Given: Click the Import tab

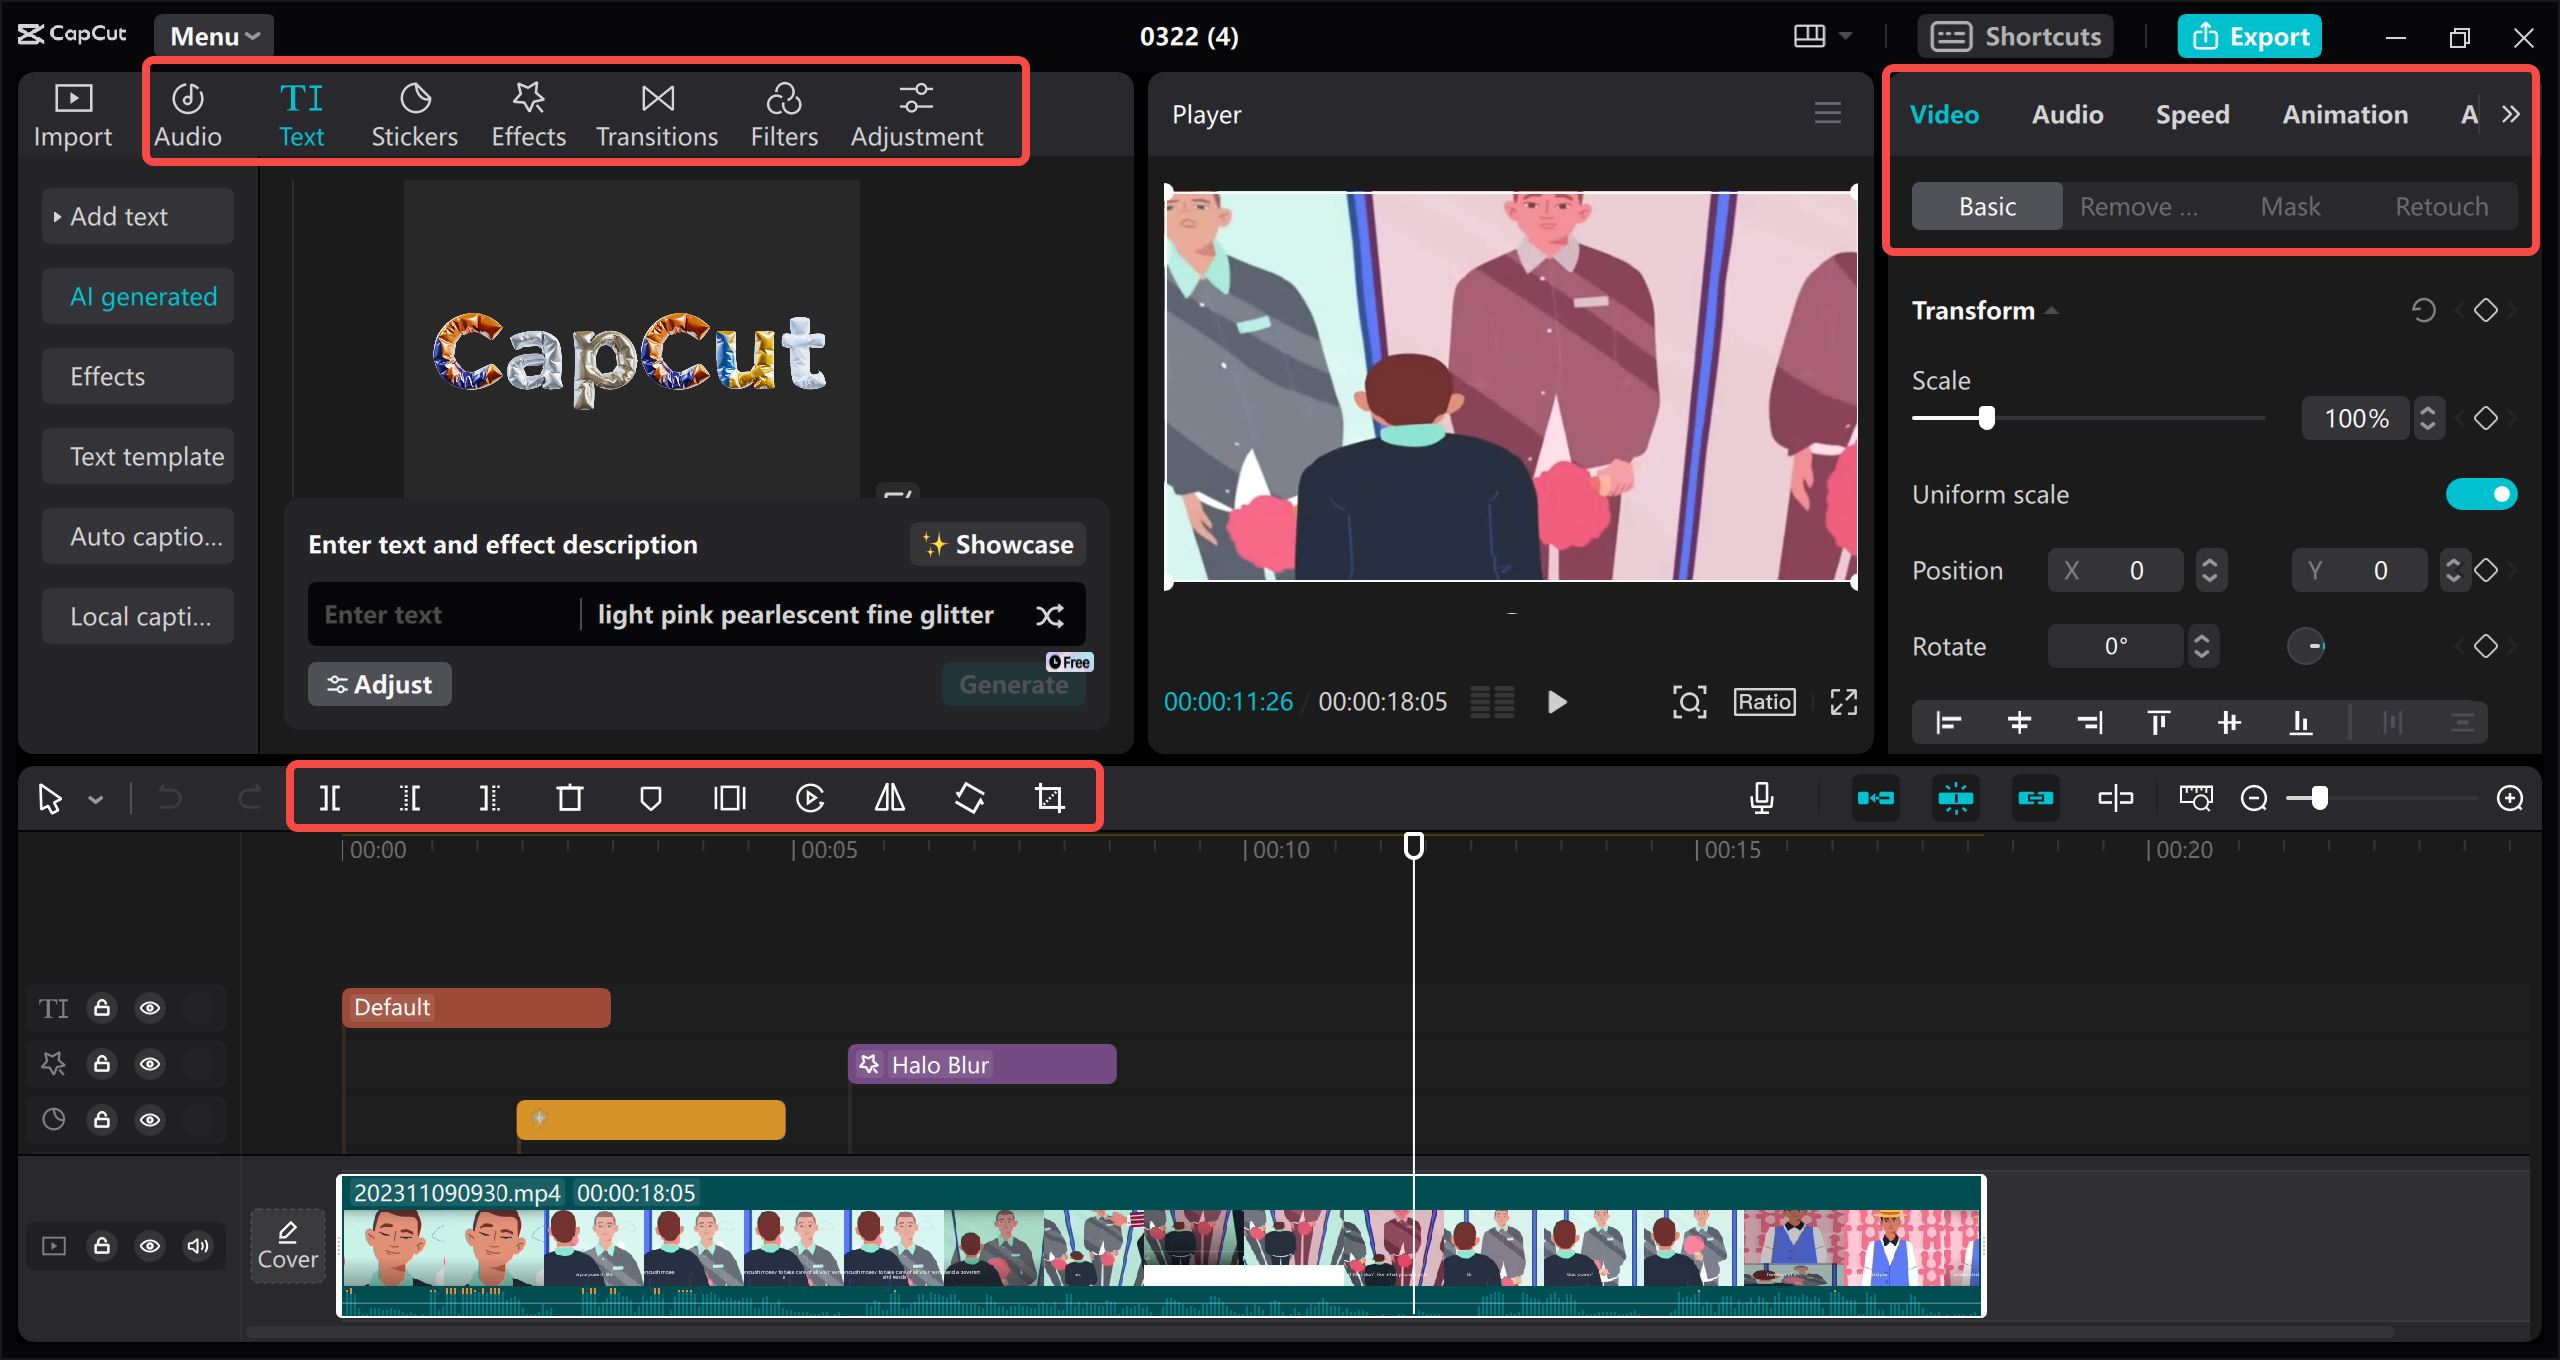Looking at the screenshot, I should pos(73,115).
